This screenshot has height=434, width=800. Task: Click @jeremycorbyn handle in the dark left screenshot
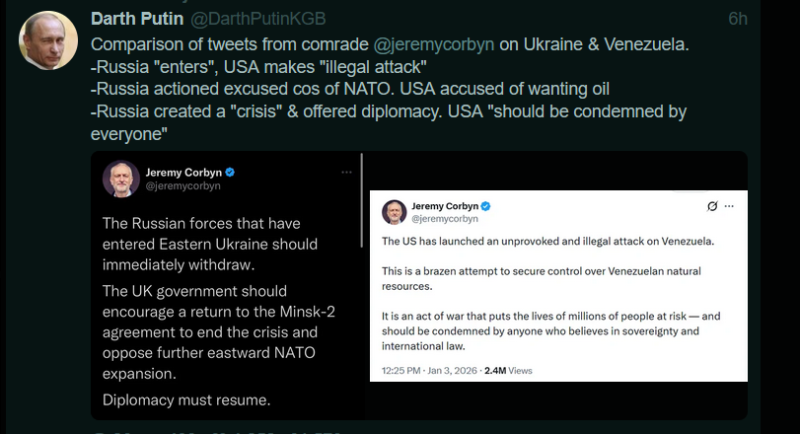coord(182,186)
